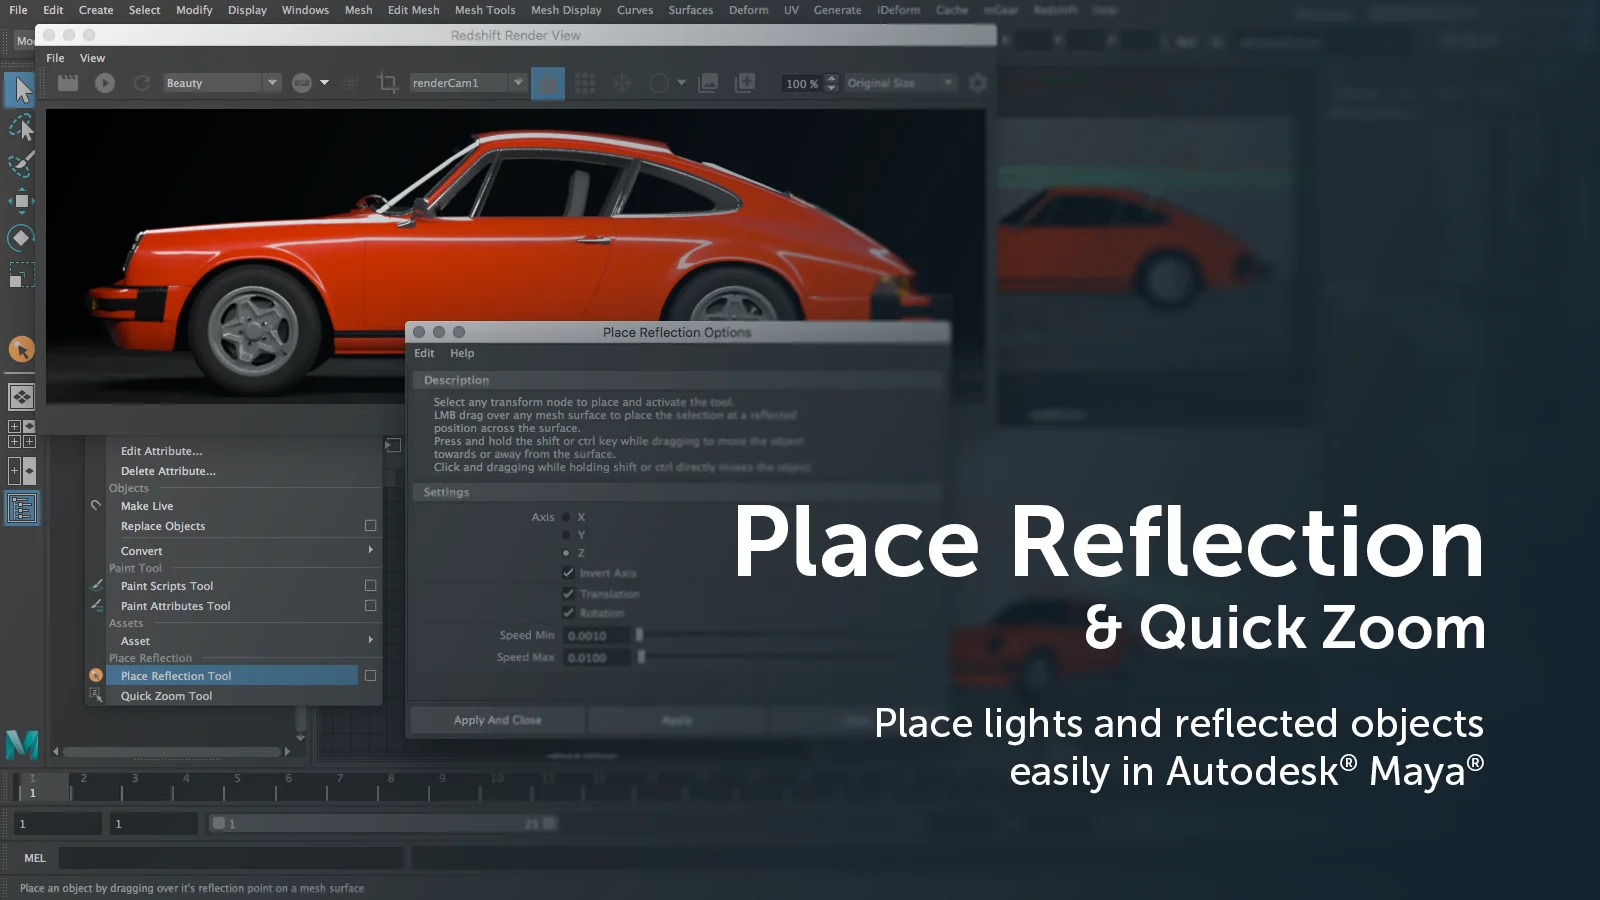Select the Lasso tool in the left toolbar
This screenshot has height=900, width=1600.
[x=20, y=127]
